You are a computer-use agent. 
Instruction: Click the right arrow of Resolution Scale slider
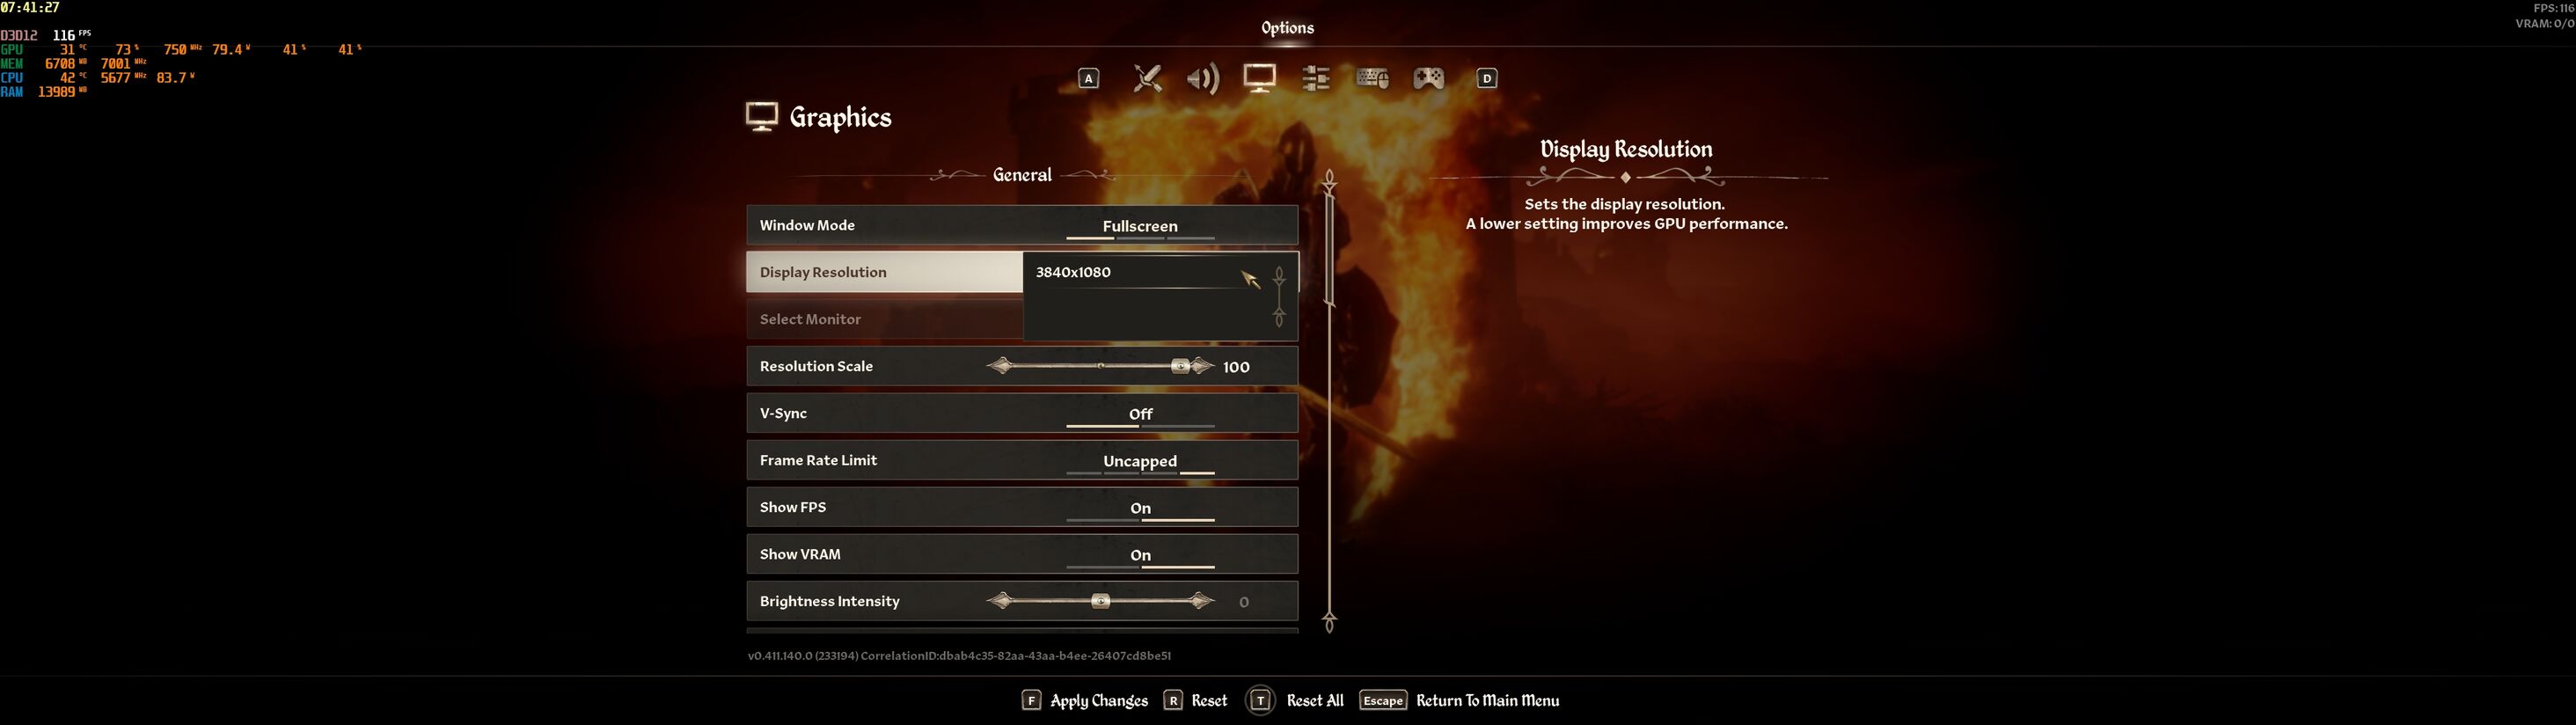pos(1203,366)
